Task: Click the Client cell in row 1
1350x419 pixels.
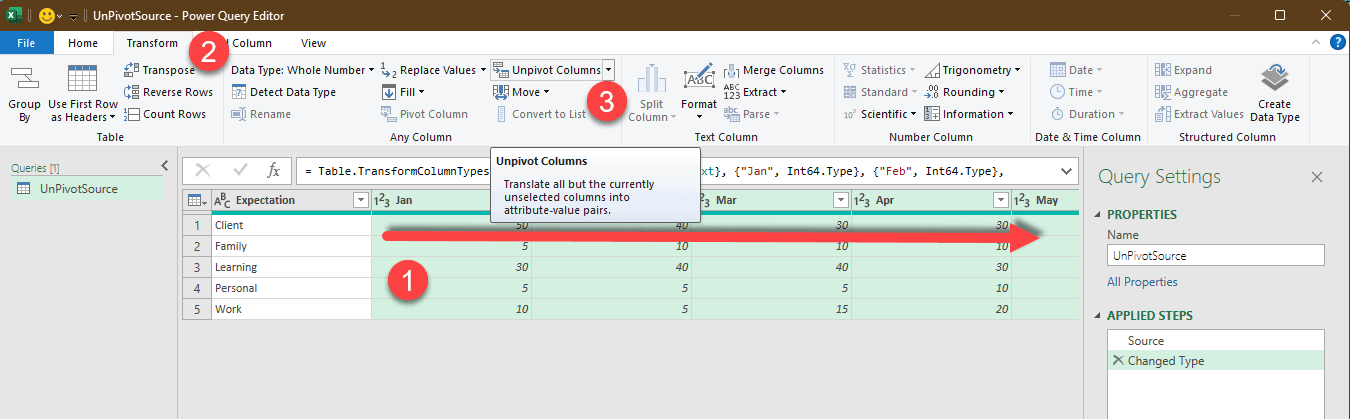Action: [x=291, y=225]
